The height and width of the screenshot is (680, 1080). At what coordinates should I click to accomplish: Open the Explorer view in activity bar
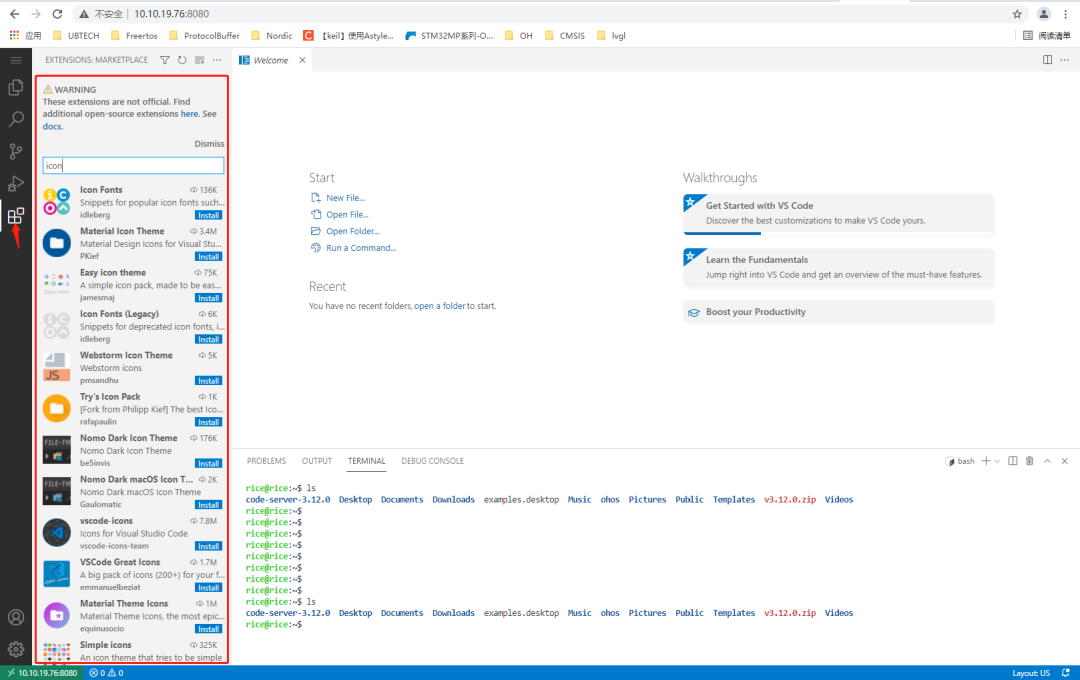click(x=16, y=87)
